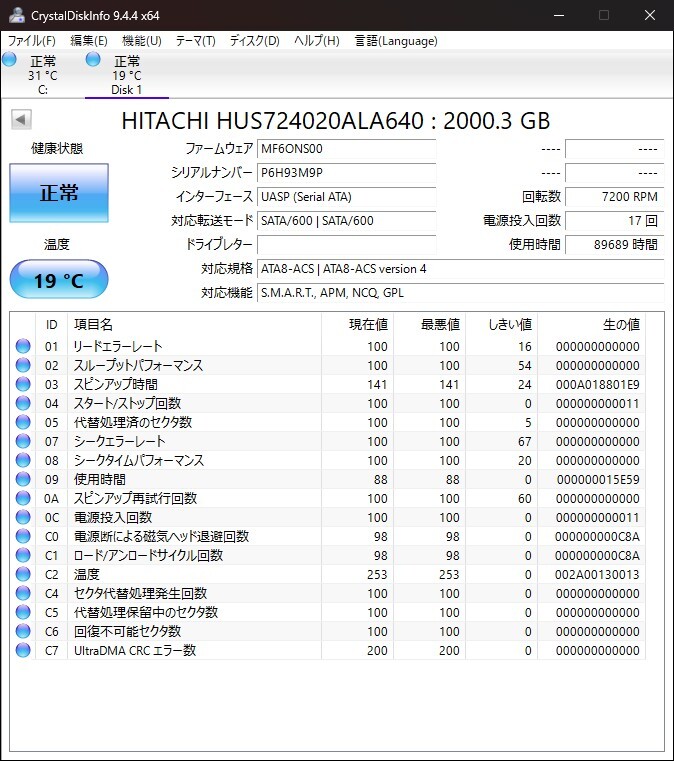Click status orb of row 04 スタート/ストップ回数
The width and height of the screenshot is (674, 761).
point(23,403)
